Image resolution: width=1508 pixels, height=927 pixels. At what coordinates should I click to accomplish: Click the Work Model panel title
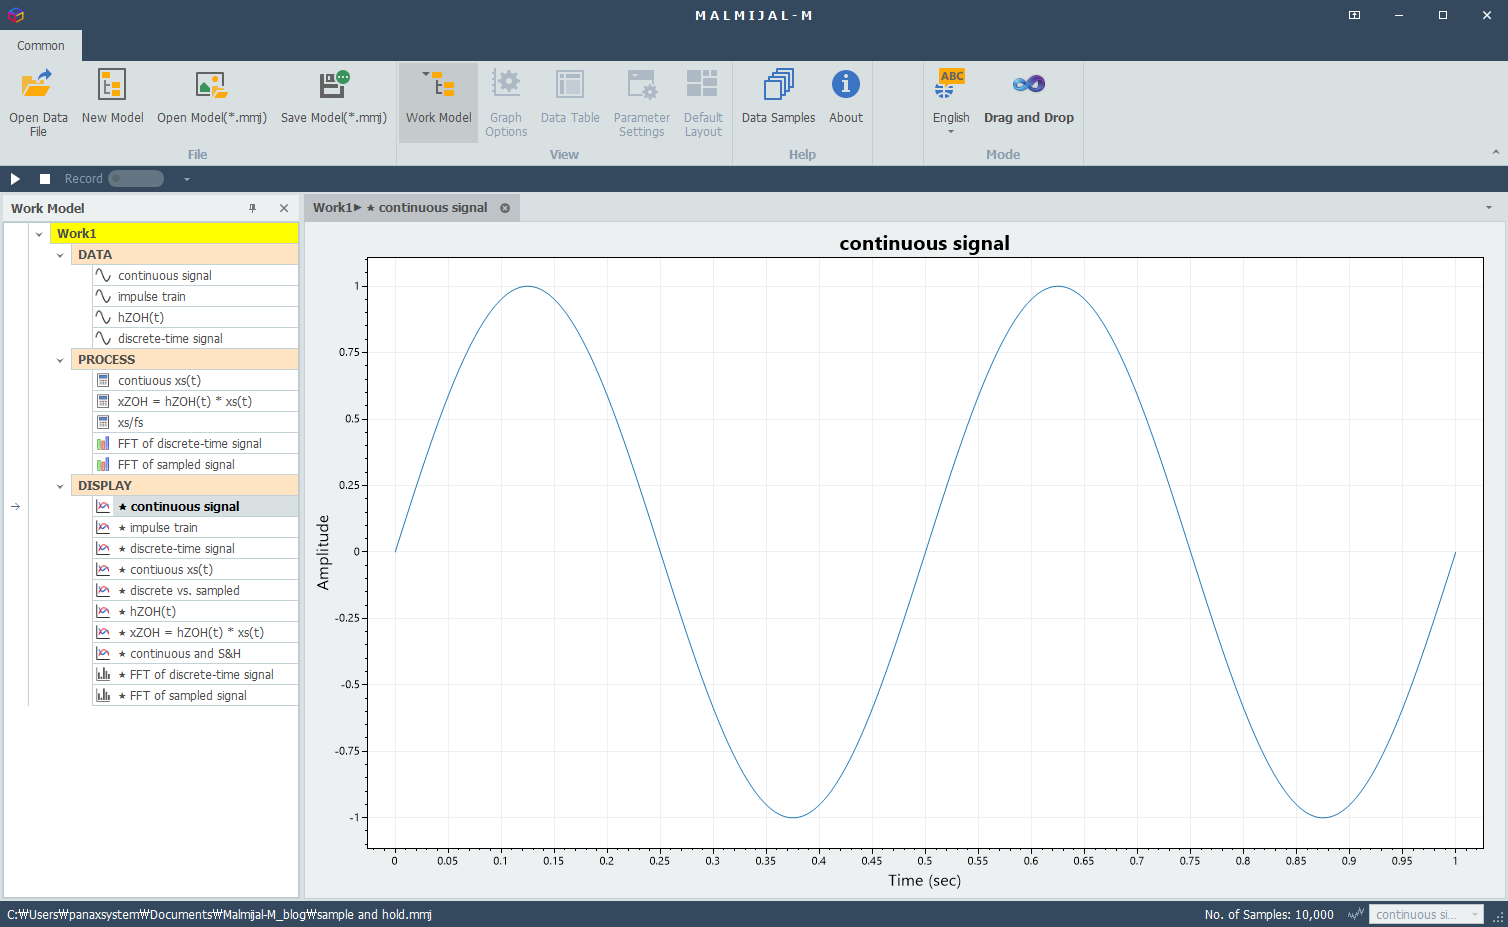pos(48,208)
